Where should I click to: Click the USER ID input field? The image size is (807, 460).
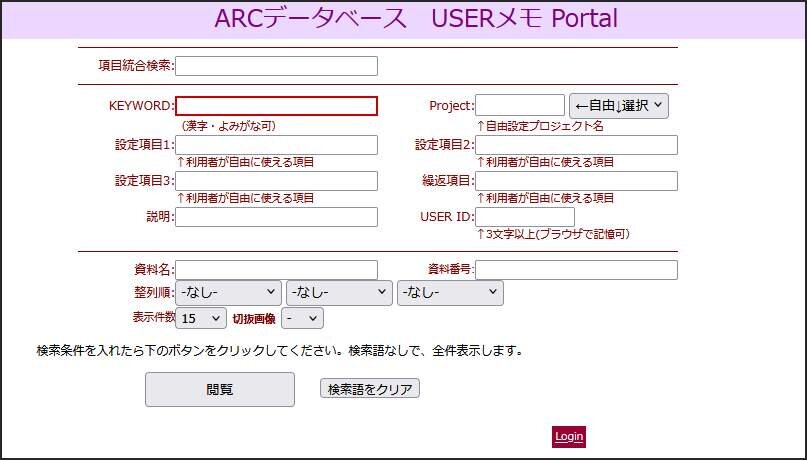[x=524, y=217]
